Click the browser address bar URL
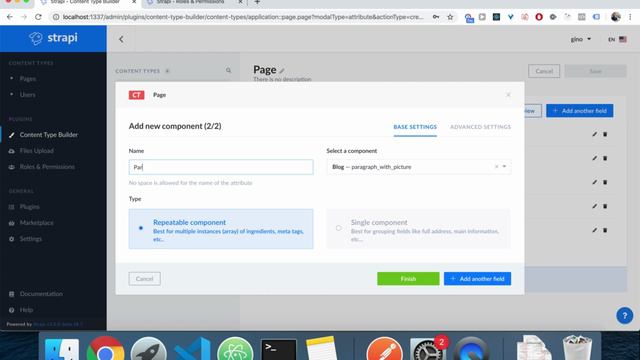The width and height of the screenshot is (640, 360). click(x=243, y=17)
